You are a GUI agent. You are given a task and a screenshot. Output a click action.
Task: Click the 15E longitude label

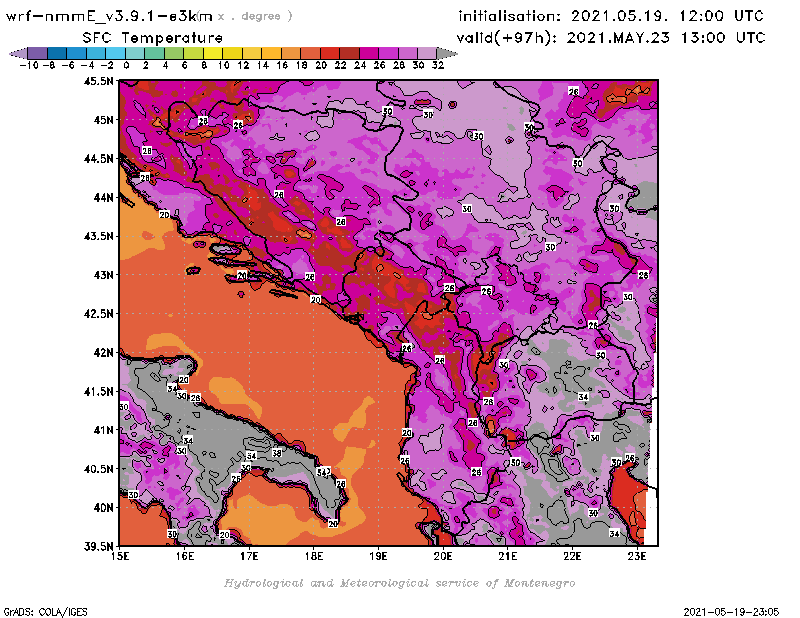click(120, 556)
